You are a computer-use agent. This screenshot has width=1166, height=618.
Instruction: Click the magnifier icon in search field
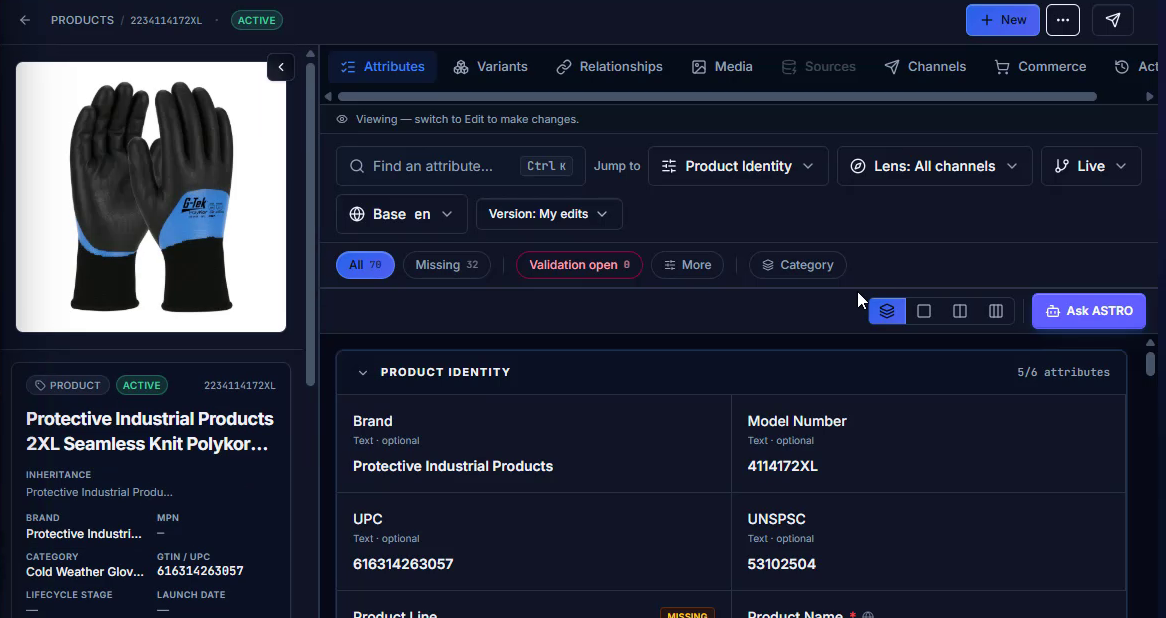coord(357,166)
